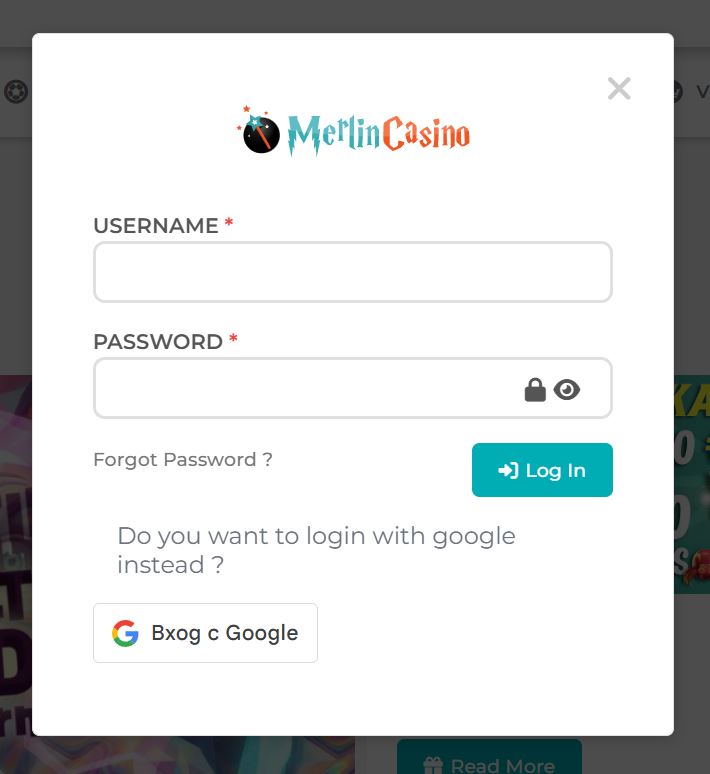This screenshot has height=774, width=710.
Task: Click the magic wand ball icon
Action: pyautogui.click(x=259, y=131)
